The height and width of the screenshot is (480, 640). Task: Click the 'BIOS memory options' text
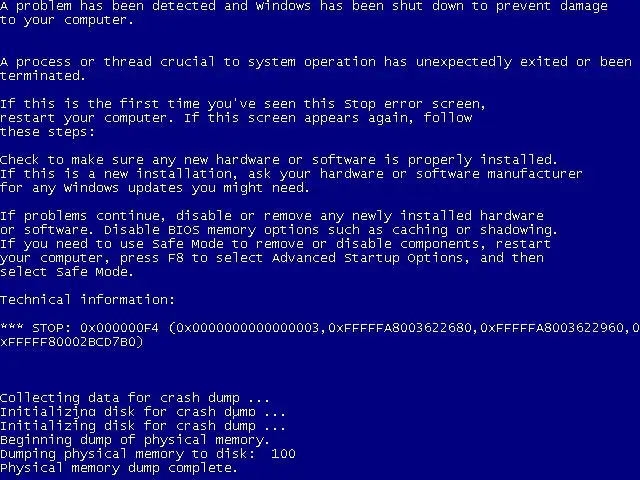tap(243, 230)
